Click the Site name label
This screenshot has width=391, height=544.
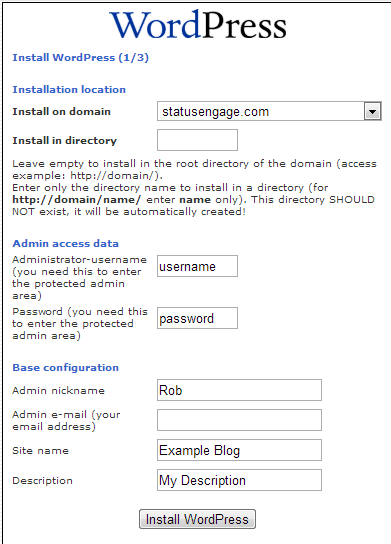(x=40, y=450)
